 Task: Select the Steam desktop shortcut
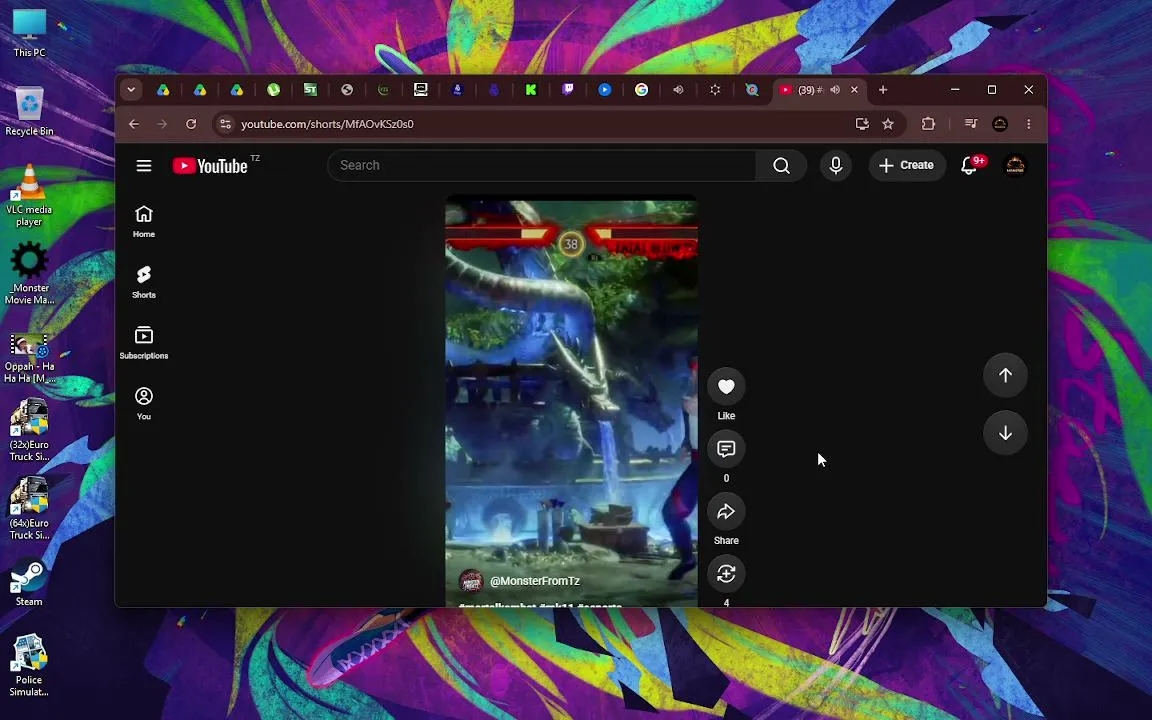point(29,584)
